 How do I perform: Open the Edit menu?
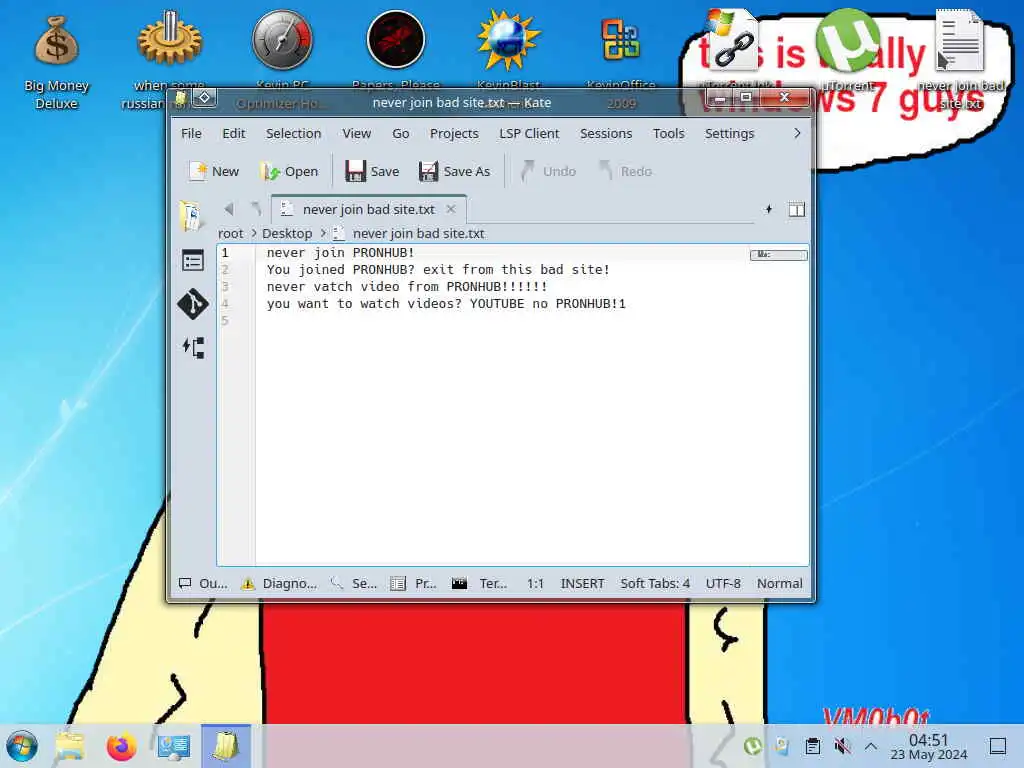coord(234,133)
